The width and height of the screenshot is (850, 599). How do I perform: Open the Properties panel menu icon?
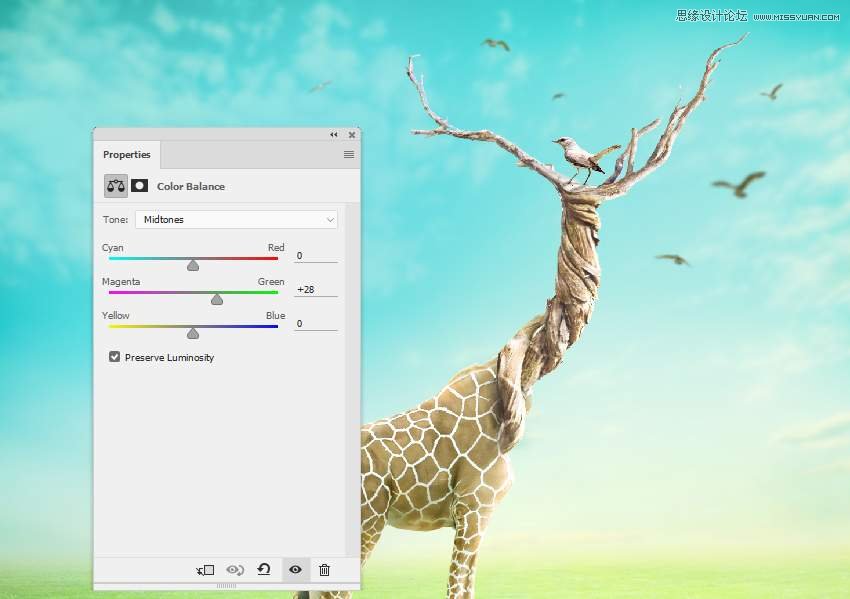(x=349, y=155)
